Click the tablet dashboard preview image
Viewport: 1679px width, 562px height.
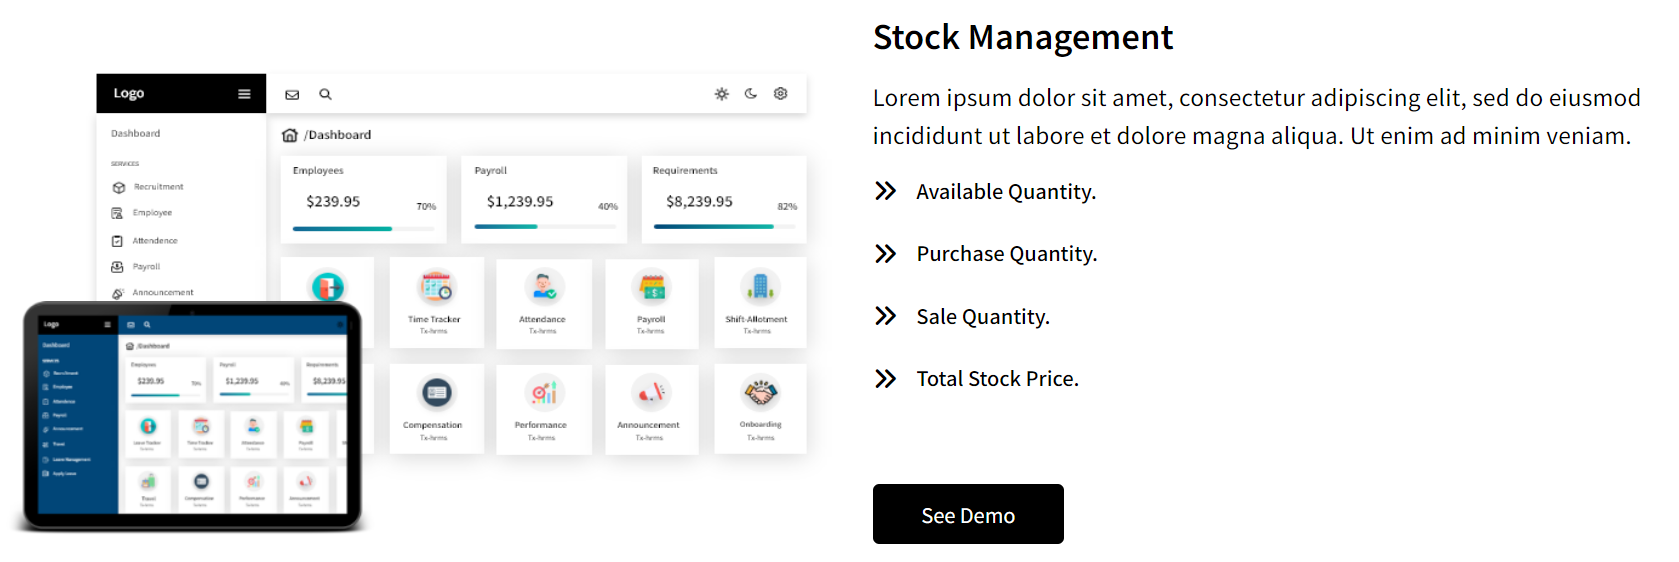191,416
